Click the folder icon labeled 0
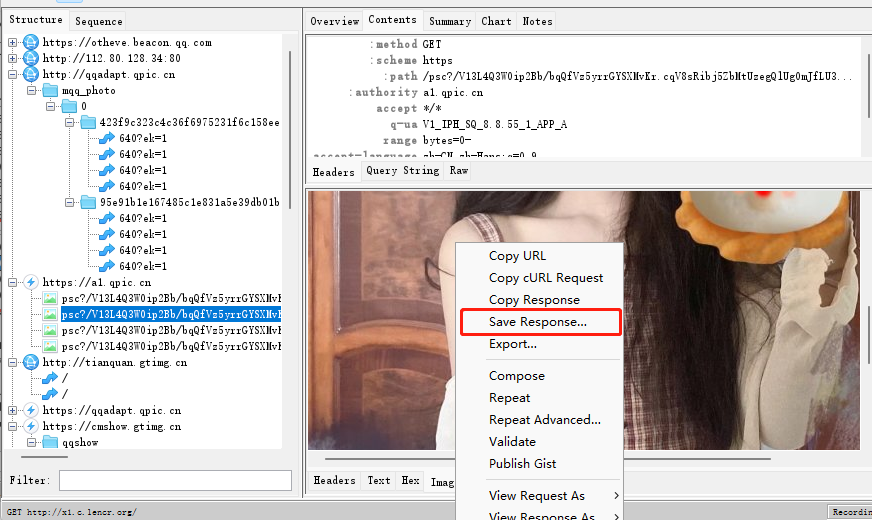Screen dimensions: 872x520 70,106
